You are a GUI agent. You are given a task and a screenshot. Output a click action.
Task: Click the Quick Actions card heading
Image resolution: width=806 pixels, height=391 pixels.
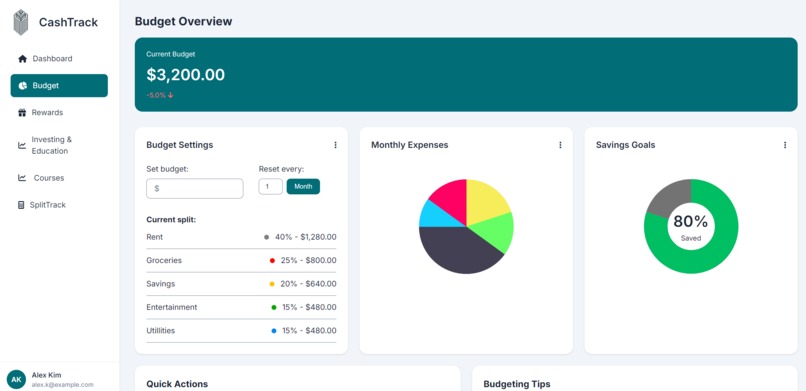click(x=177, y=384)
